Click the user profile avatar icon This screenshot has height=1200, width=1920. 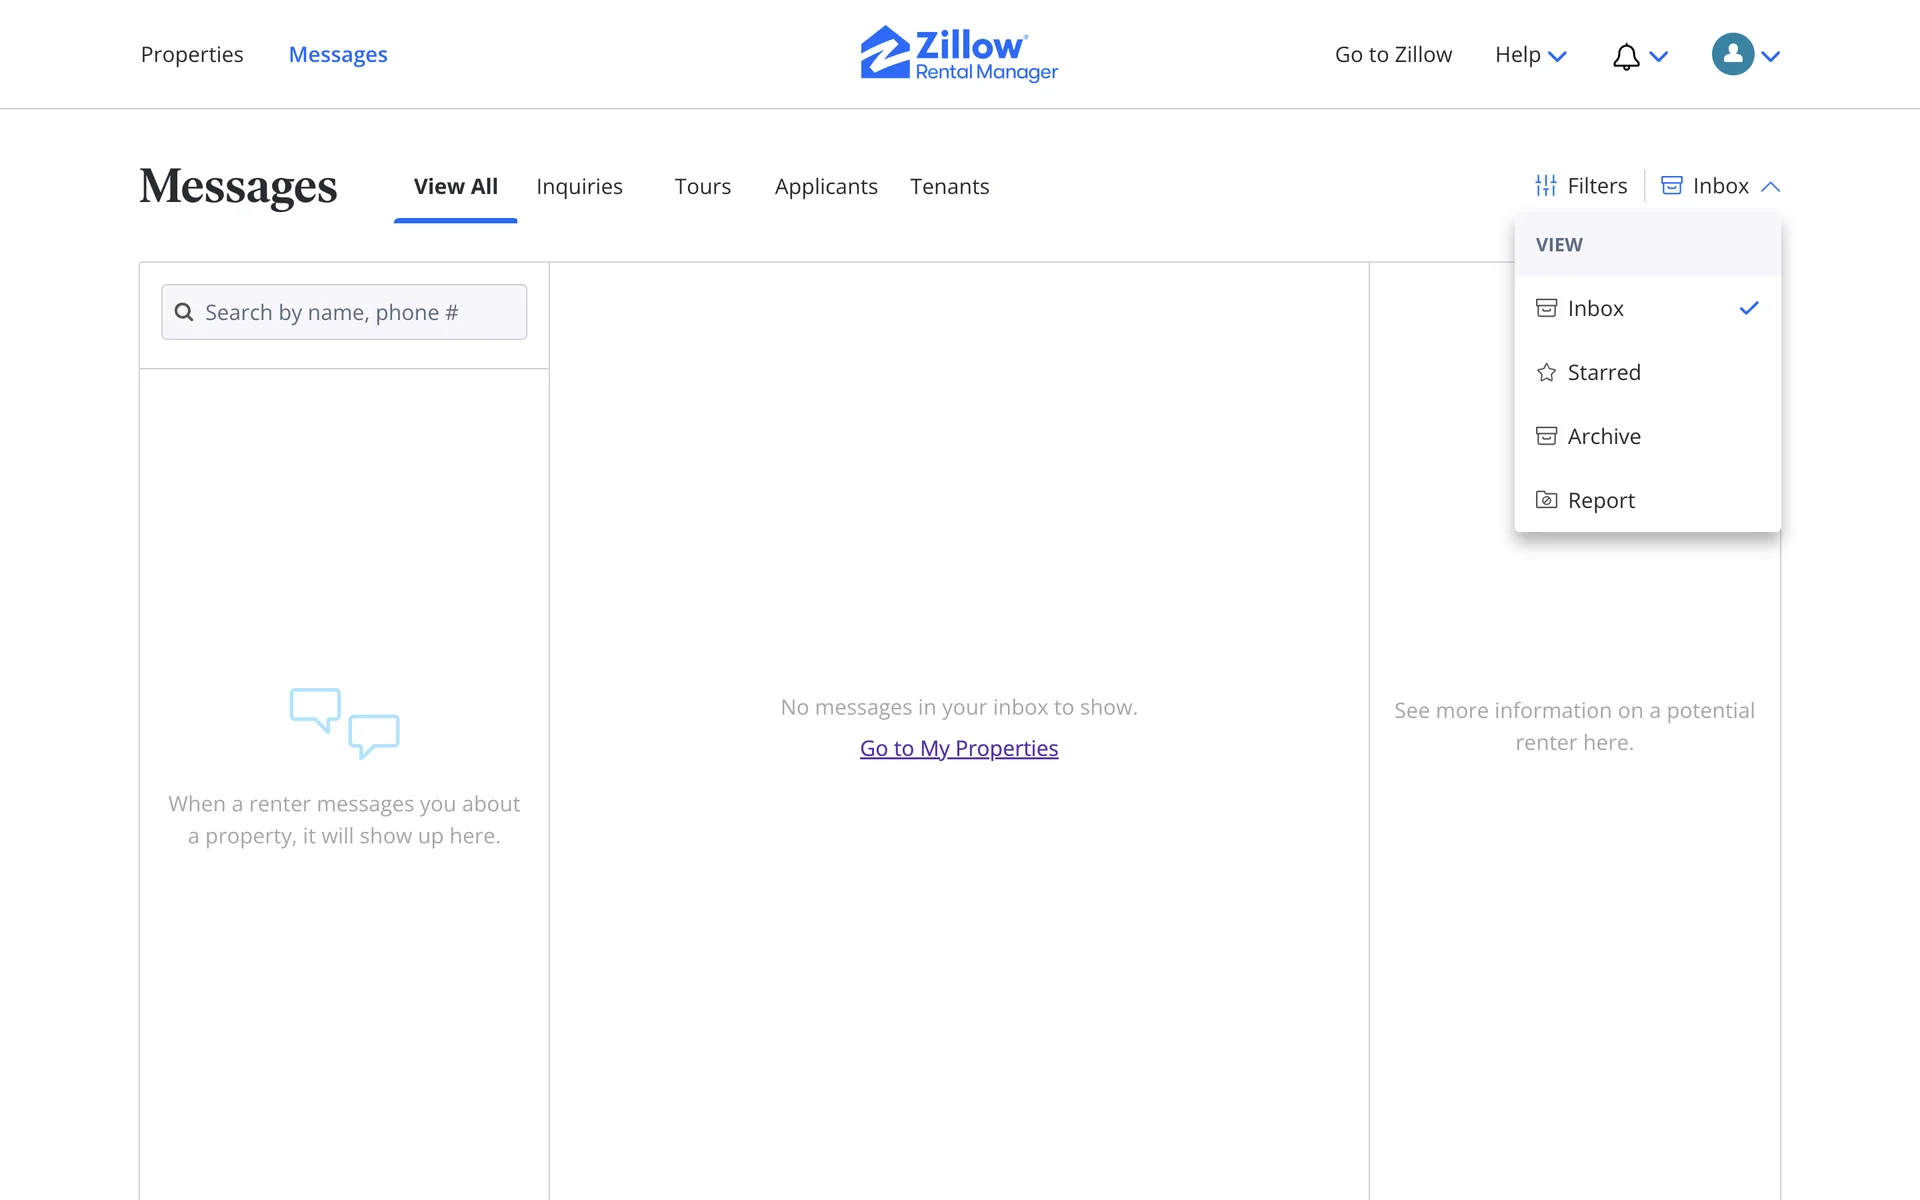pos(1732,54)
